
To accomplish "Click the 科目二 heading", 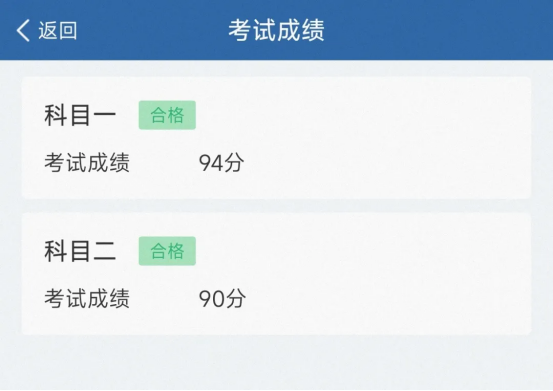I will point(80,251).
